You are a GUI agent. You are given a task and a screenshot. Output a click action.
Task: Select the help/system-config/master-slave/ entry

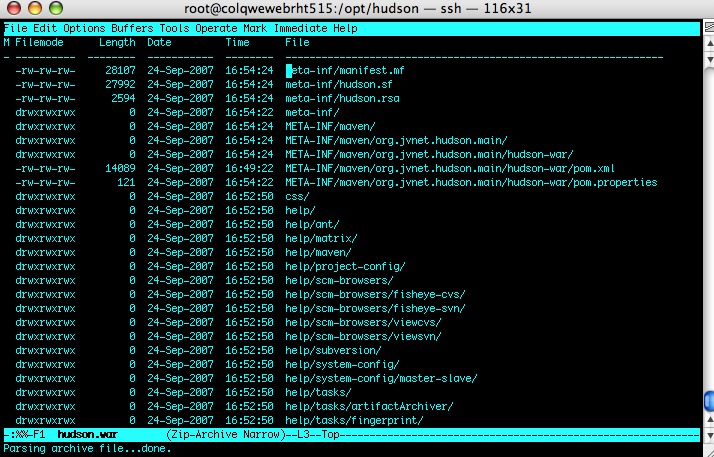point(381,379)
